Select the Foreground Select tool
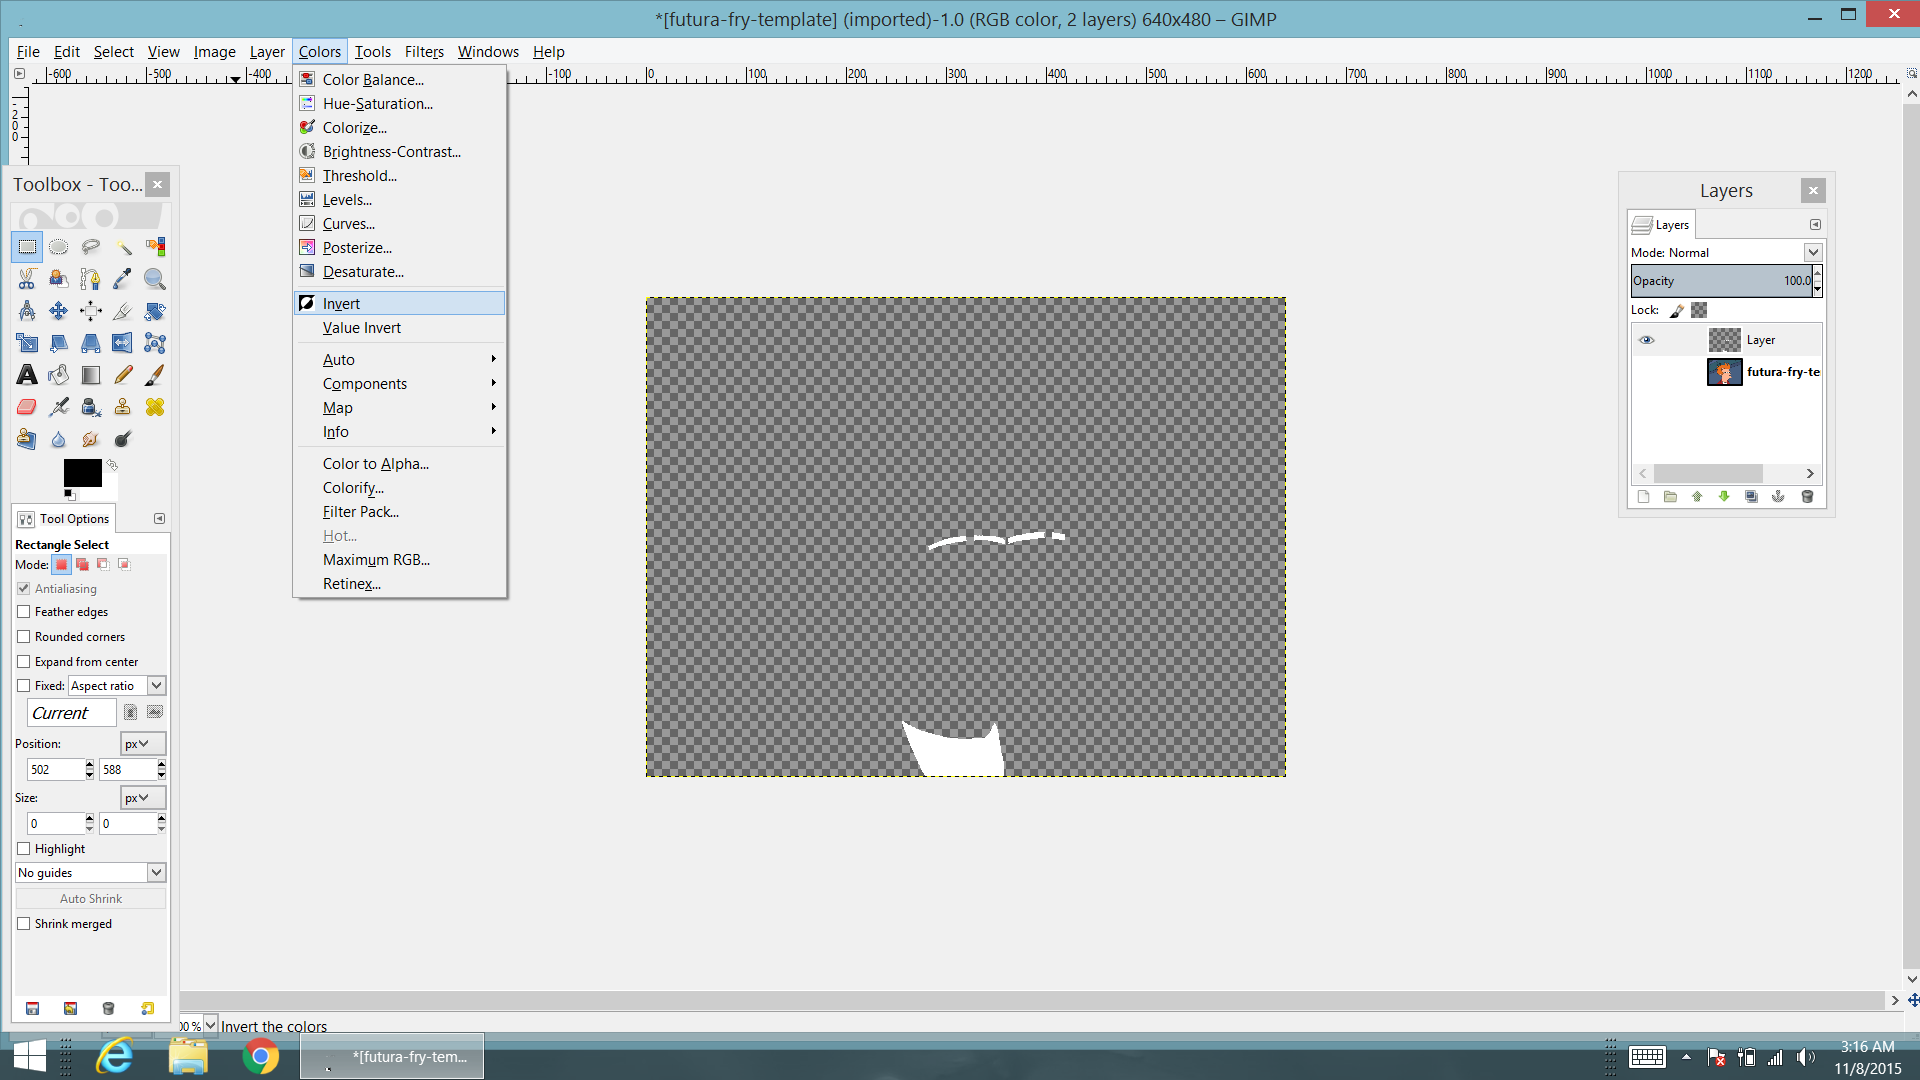 coord(59,279)
